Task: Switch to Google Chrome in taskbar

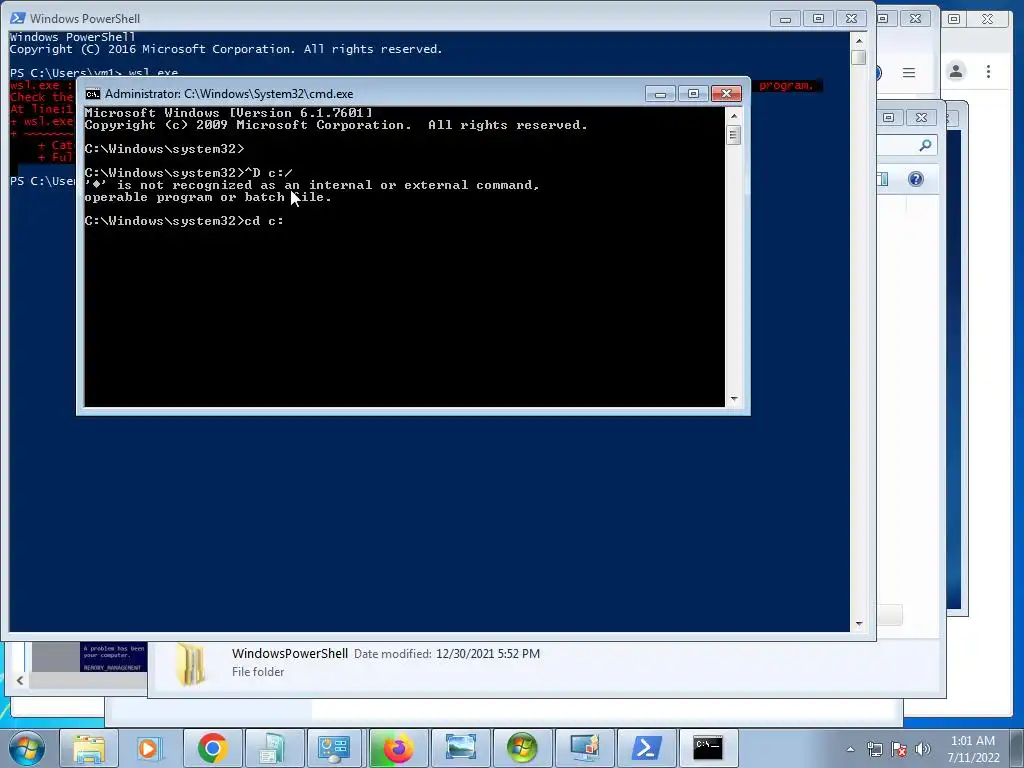Action: click(x=212, y=748)
